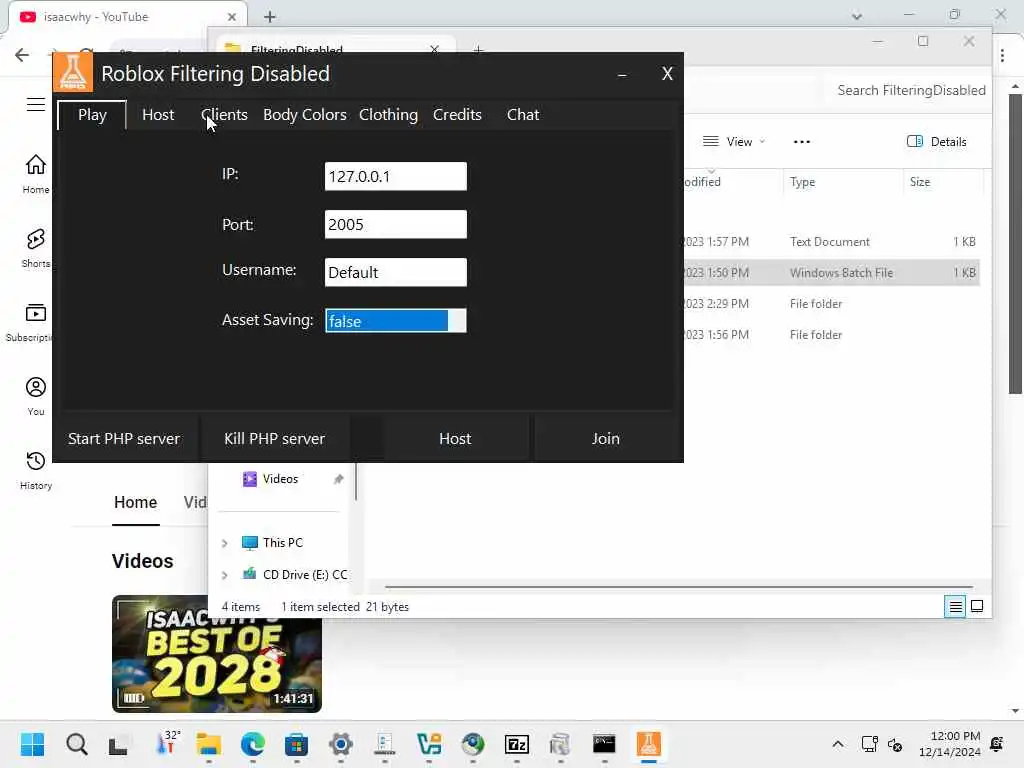
Task: Open the See more options in Explorer
Action: [802, 142]
